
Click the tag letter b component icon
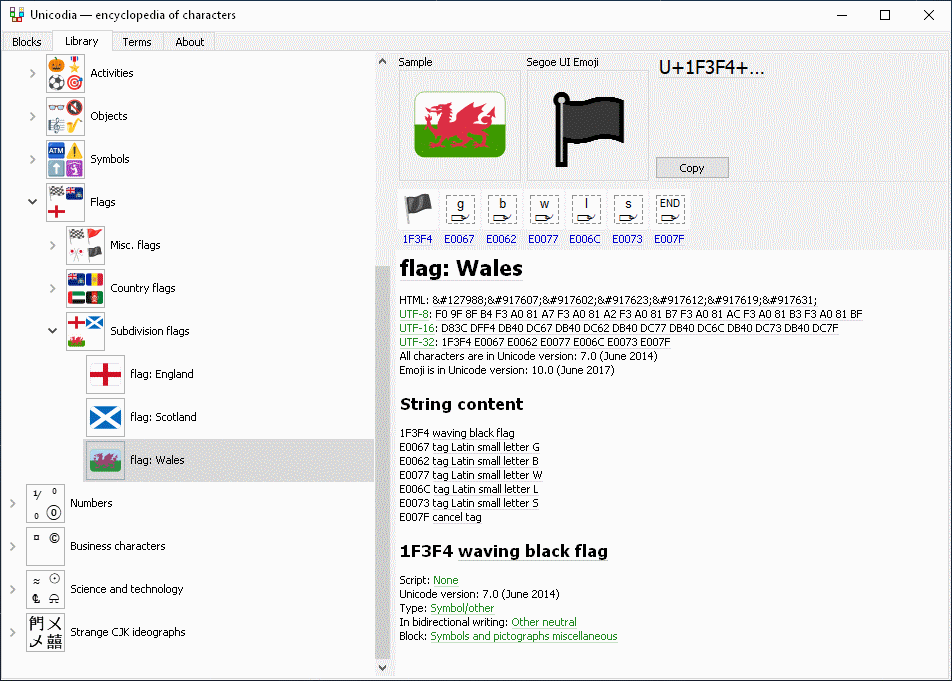point(502,209)
